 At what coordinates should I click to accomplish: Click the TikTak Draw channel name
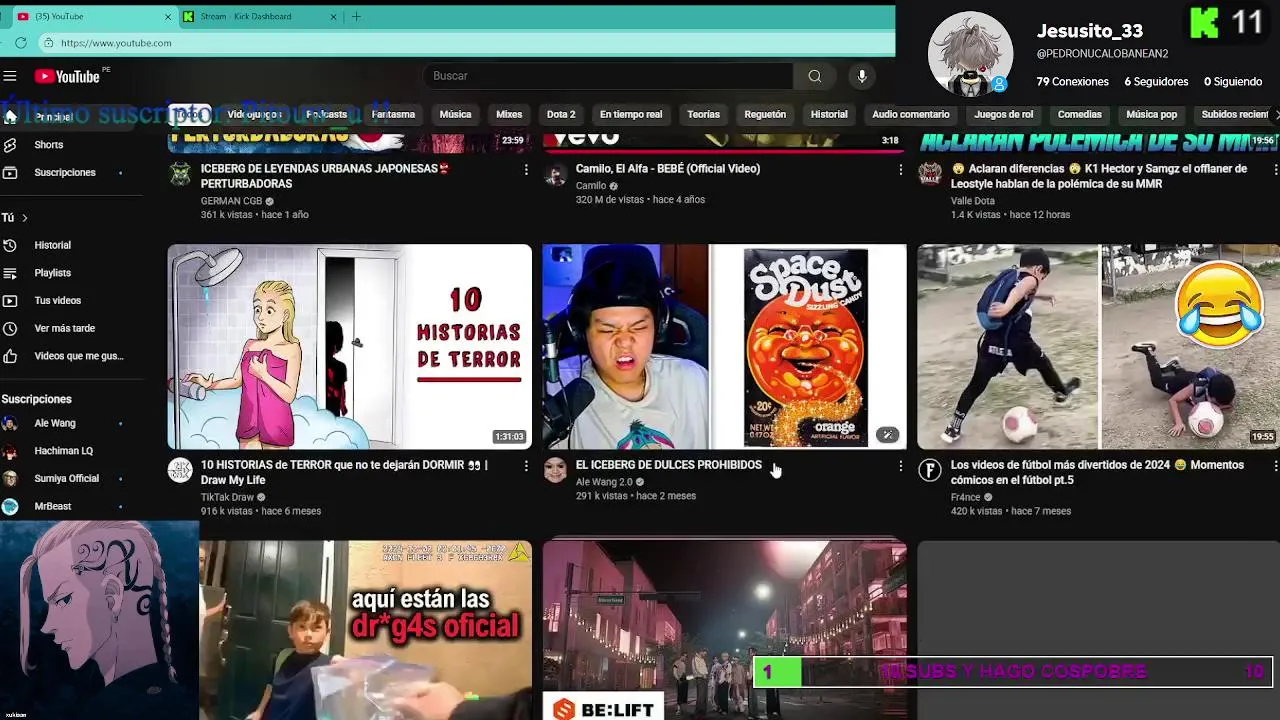click(227, 497)
